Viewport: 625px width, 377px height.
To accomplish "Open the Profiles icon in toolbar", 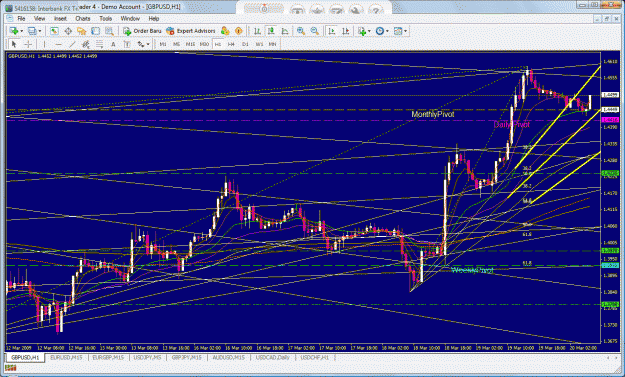I will click(x=32, y=31).
